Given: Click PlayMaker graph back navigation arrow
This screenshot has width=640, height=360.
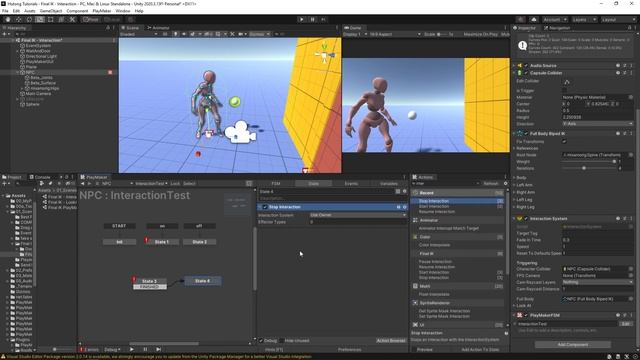Looking at the screenshot, I should pyautogui.click(x=82, y=184).
